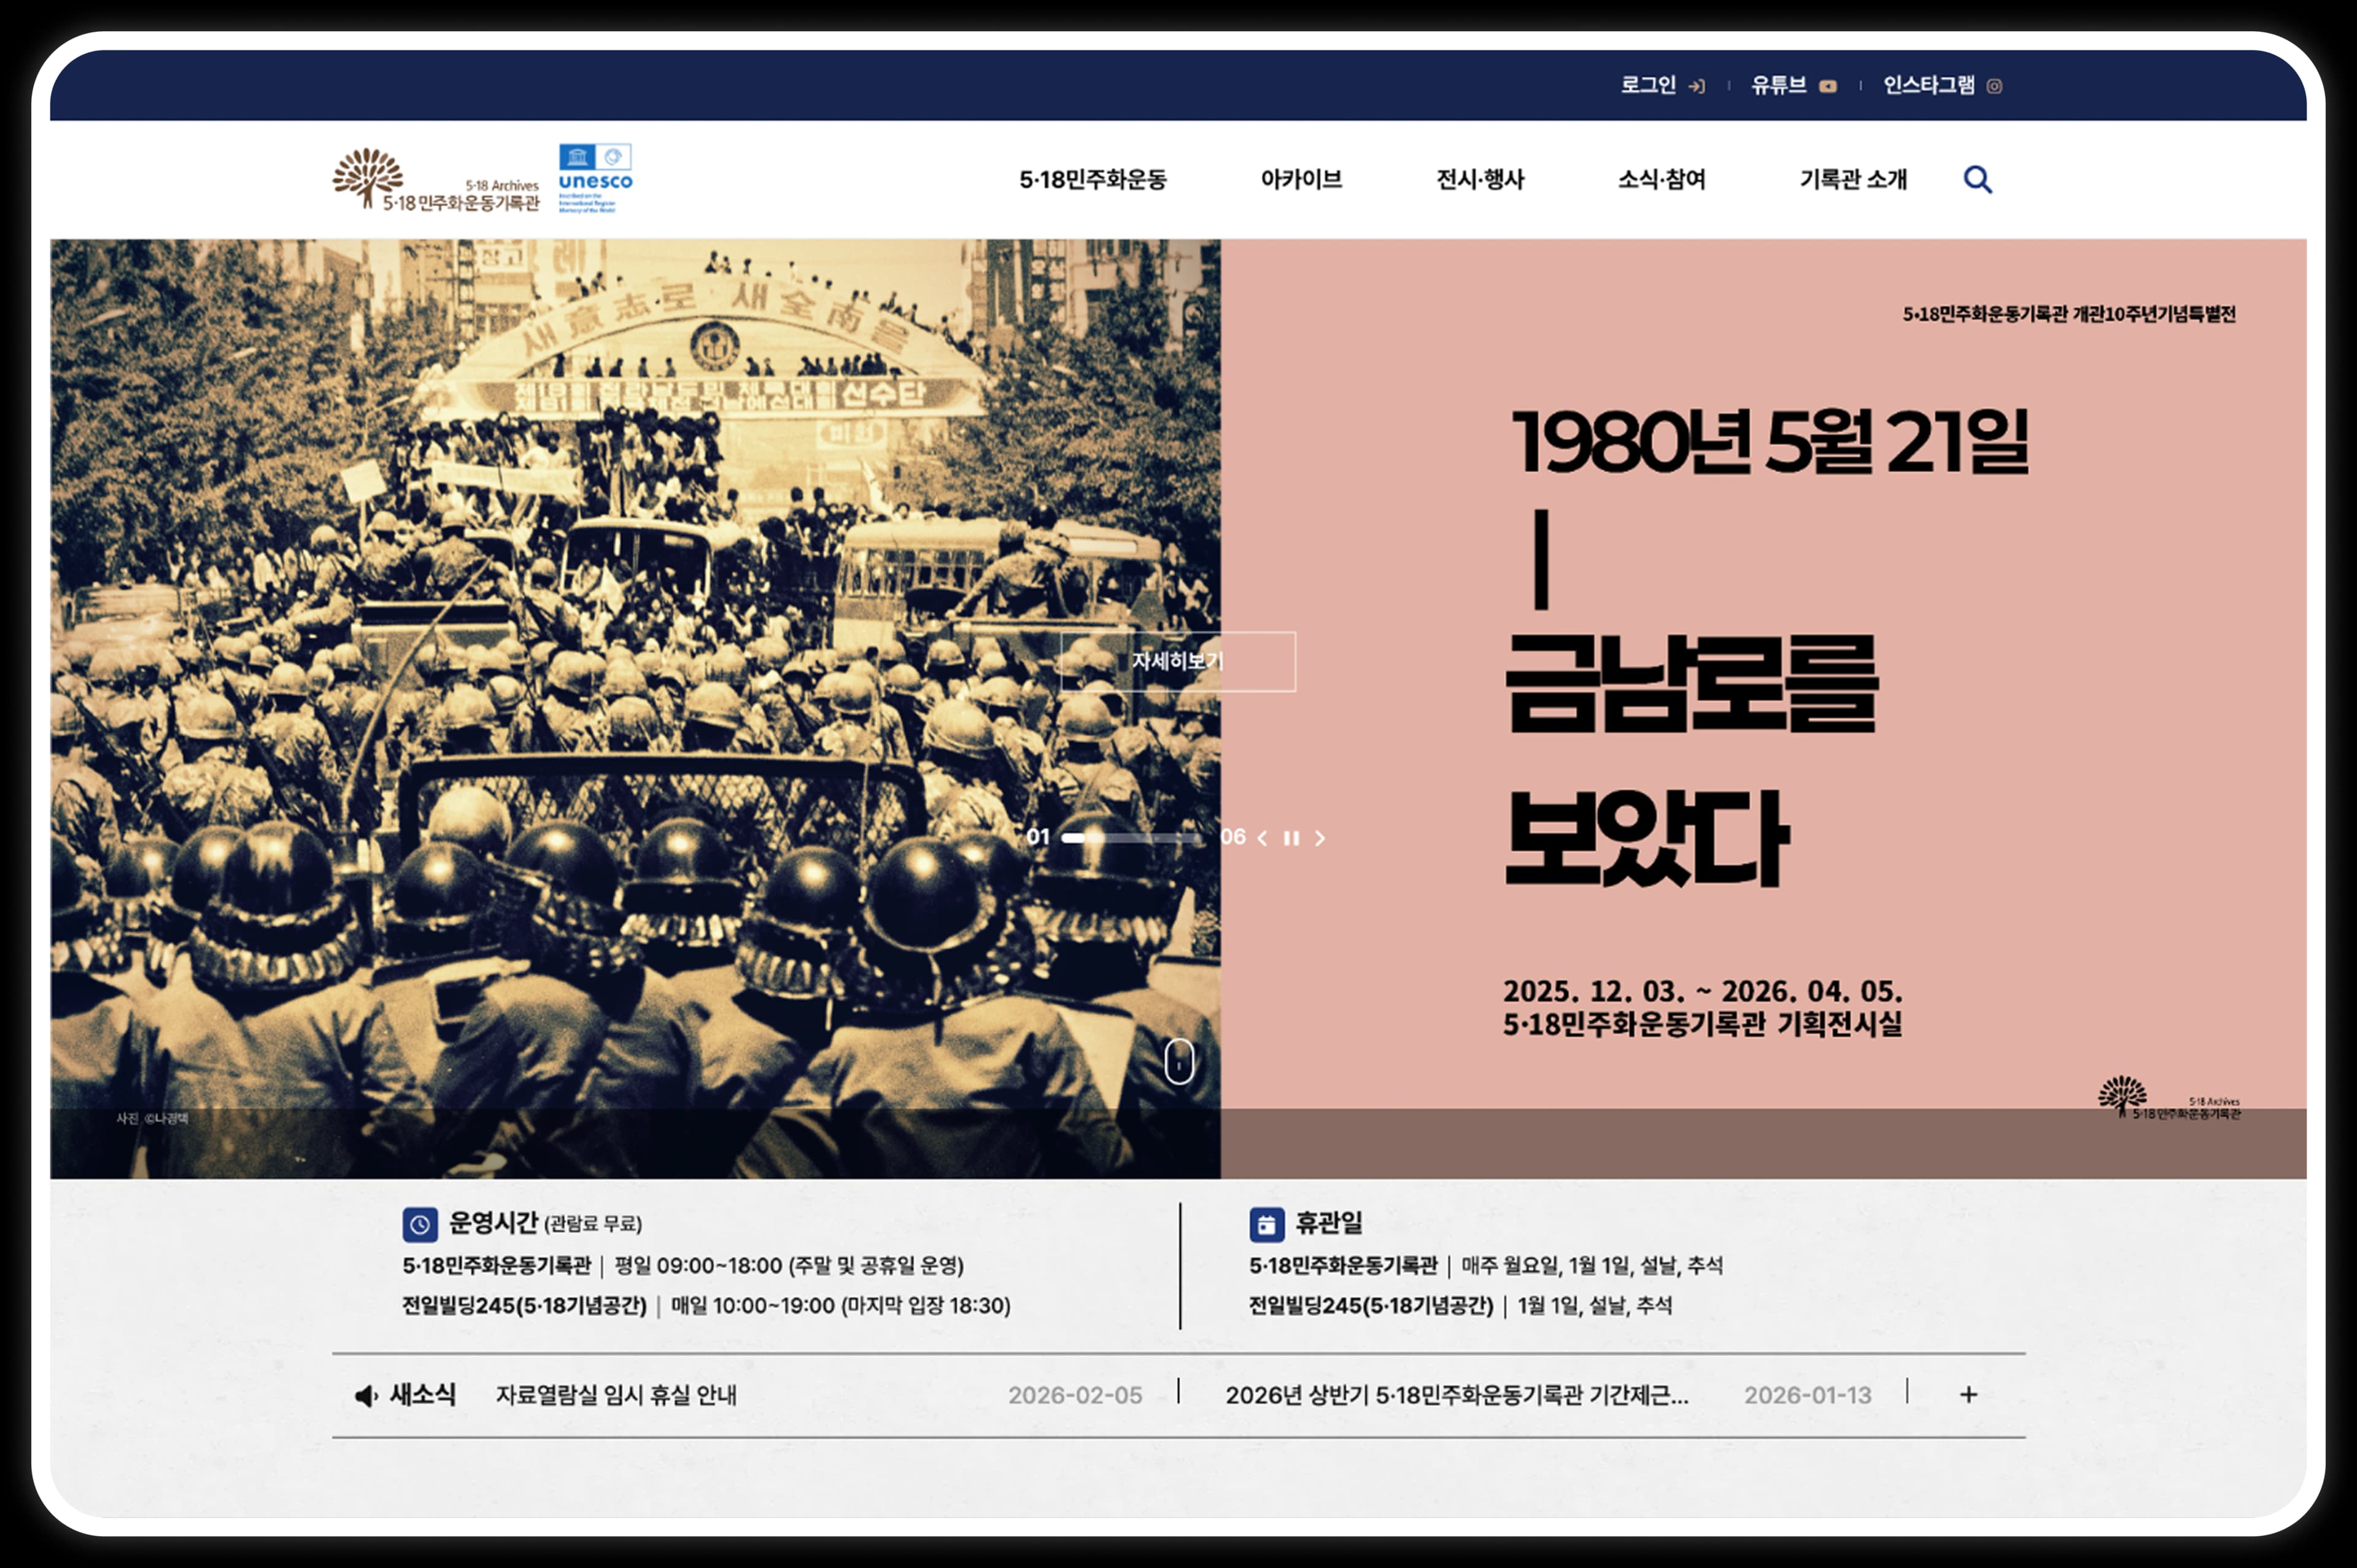2357x1568 pixels.
Task: Open news item 2026년 상반기 5·18민주화운동기록관 기간제근...
Action: (x=1457, y=1395)
